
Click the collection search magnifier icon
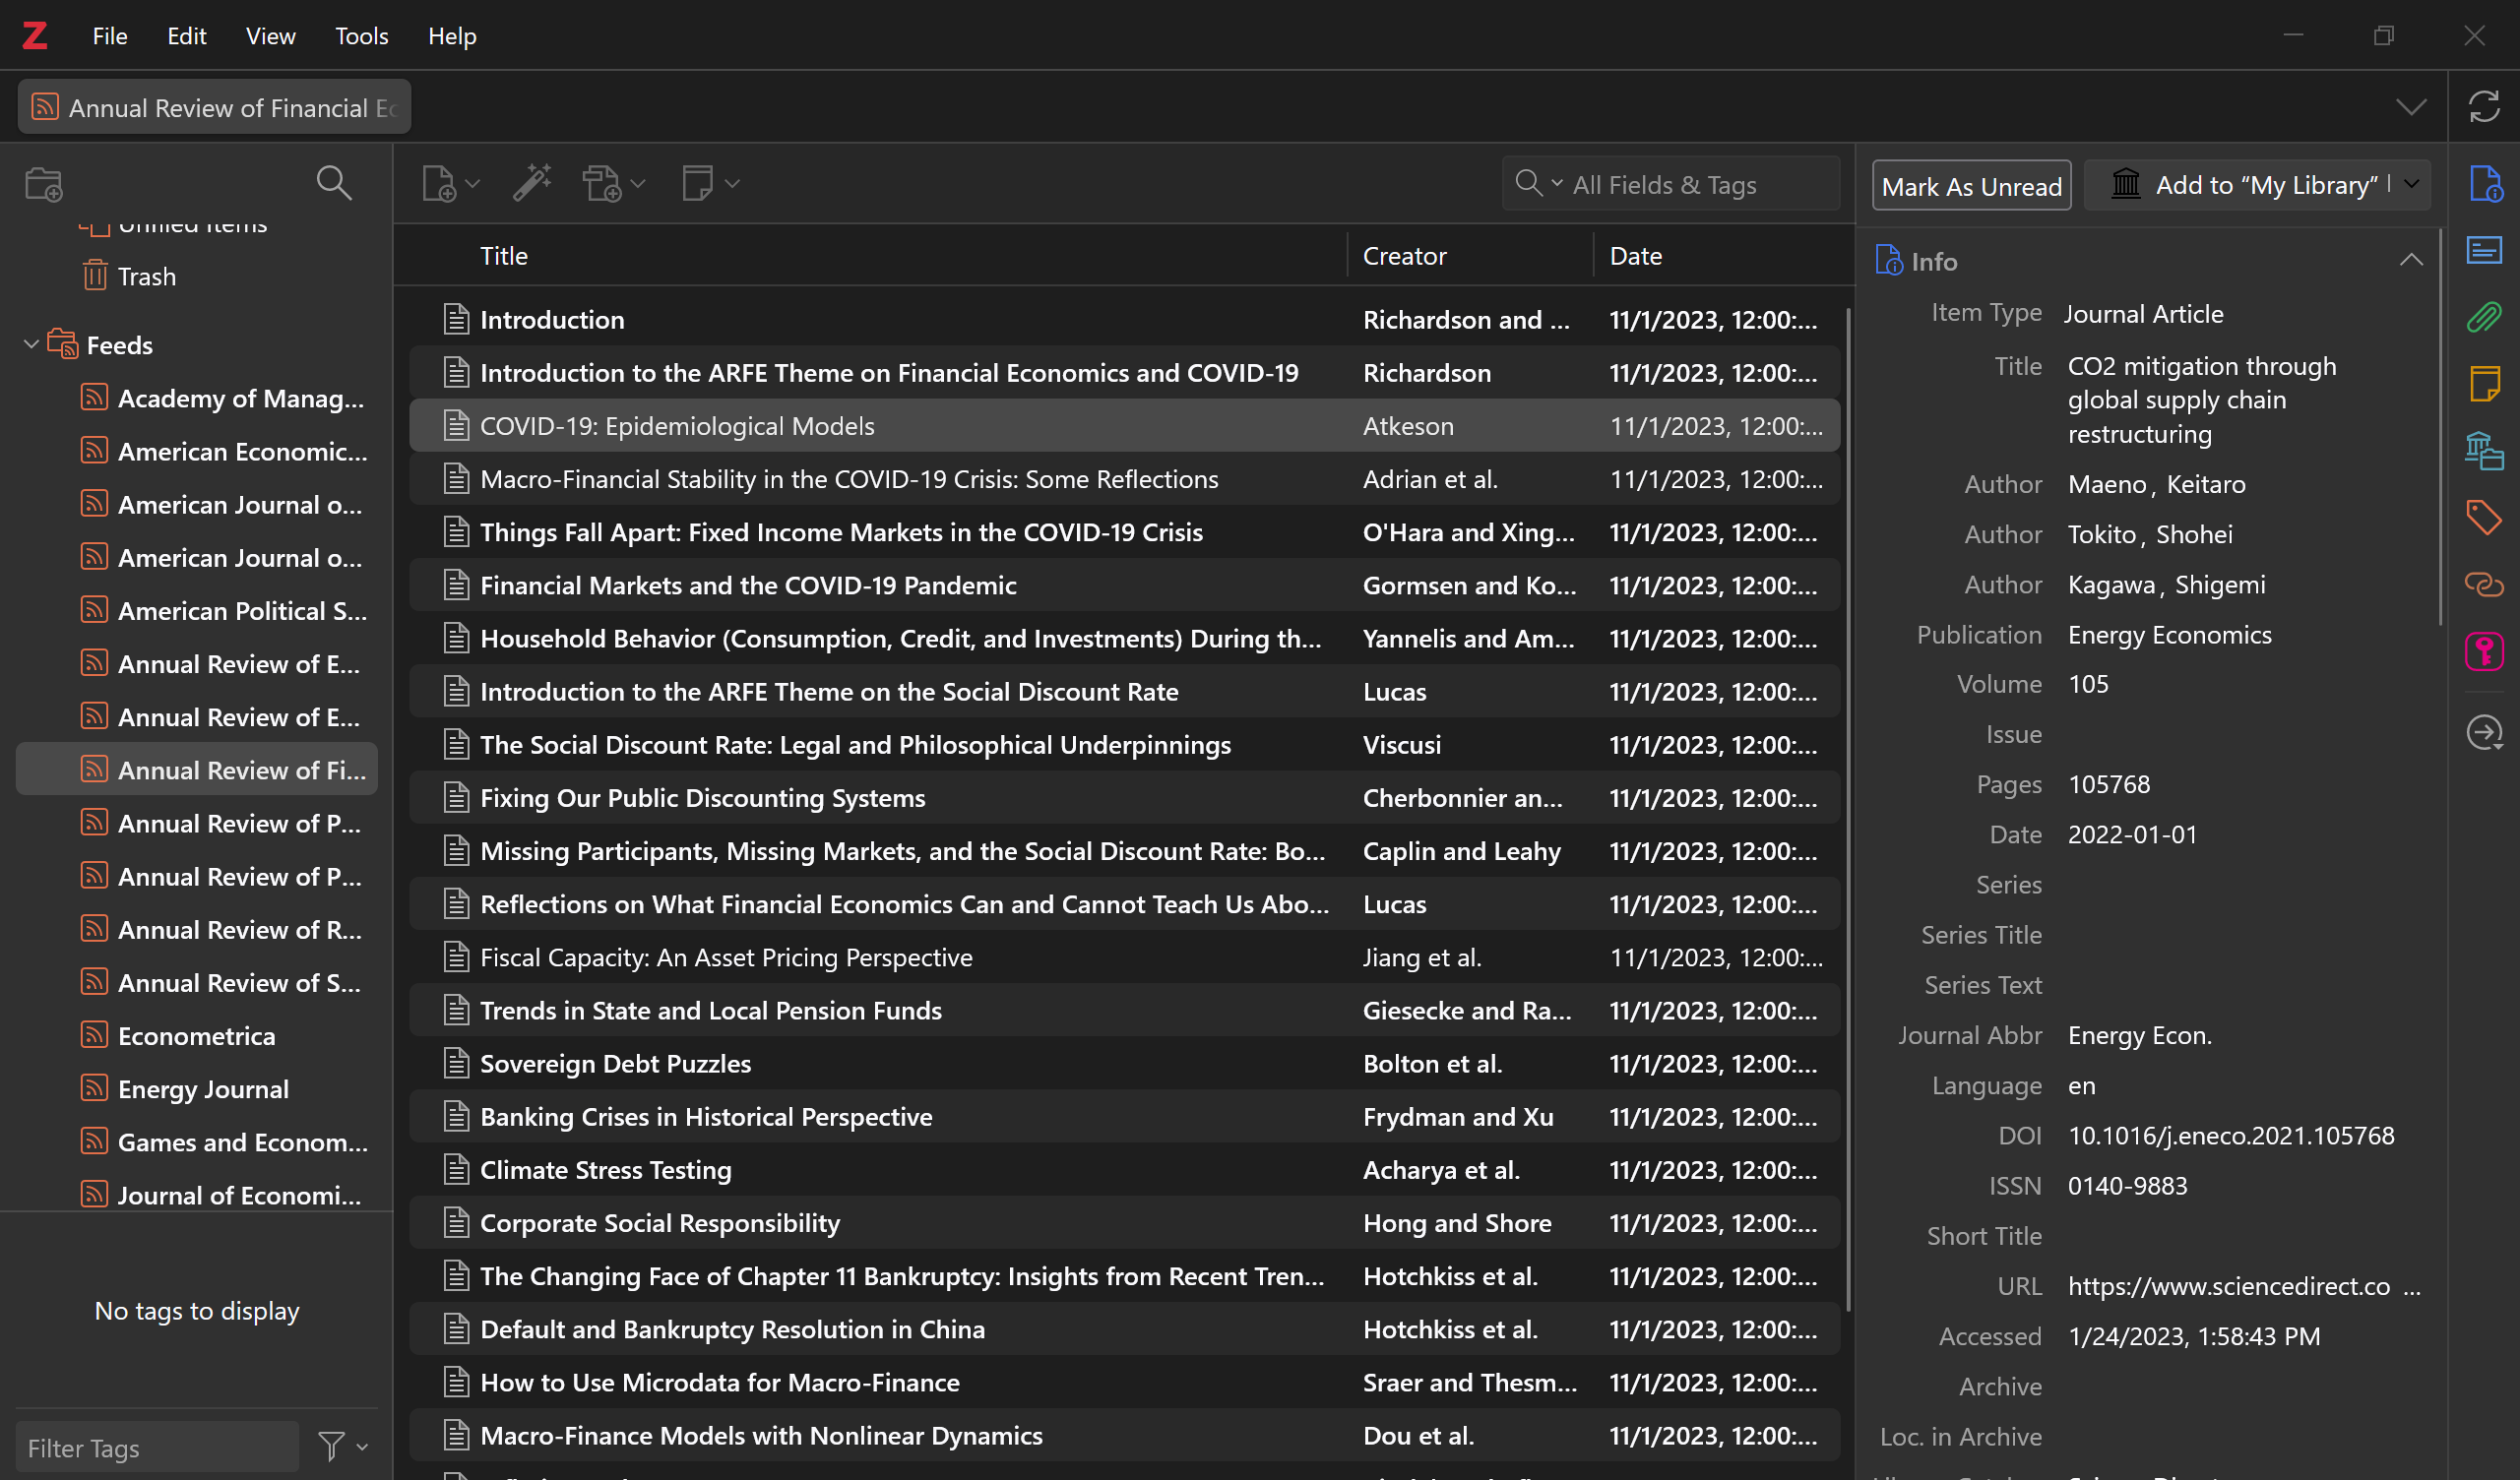(333, 184)
